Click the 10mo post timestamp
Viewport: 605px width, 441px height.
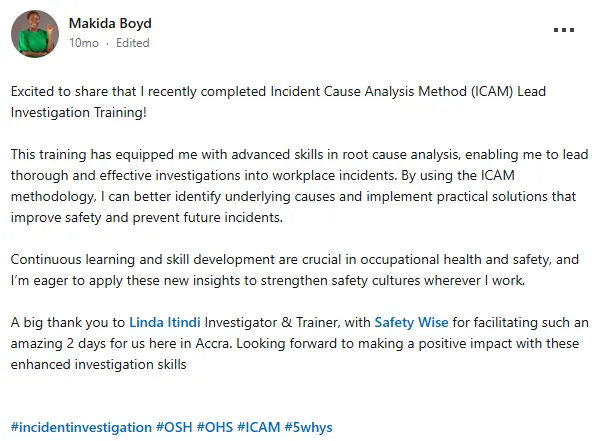(83, 43)
